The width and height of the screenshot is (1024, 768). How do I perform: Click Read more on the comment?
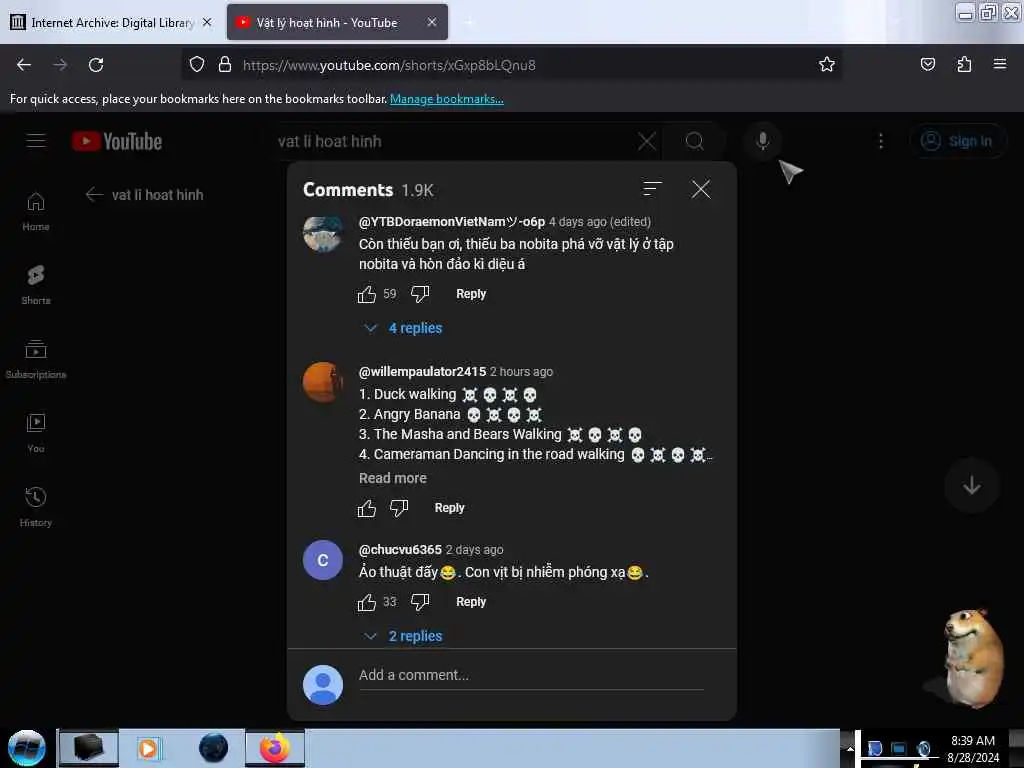(392, 478)
